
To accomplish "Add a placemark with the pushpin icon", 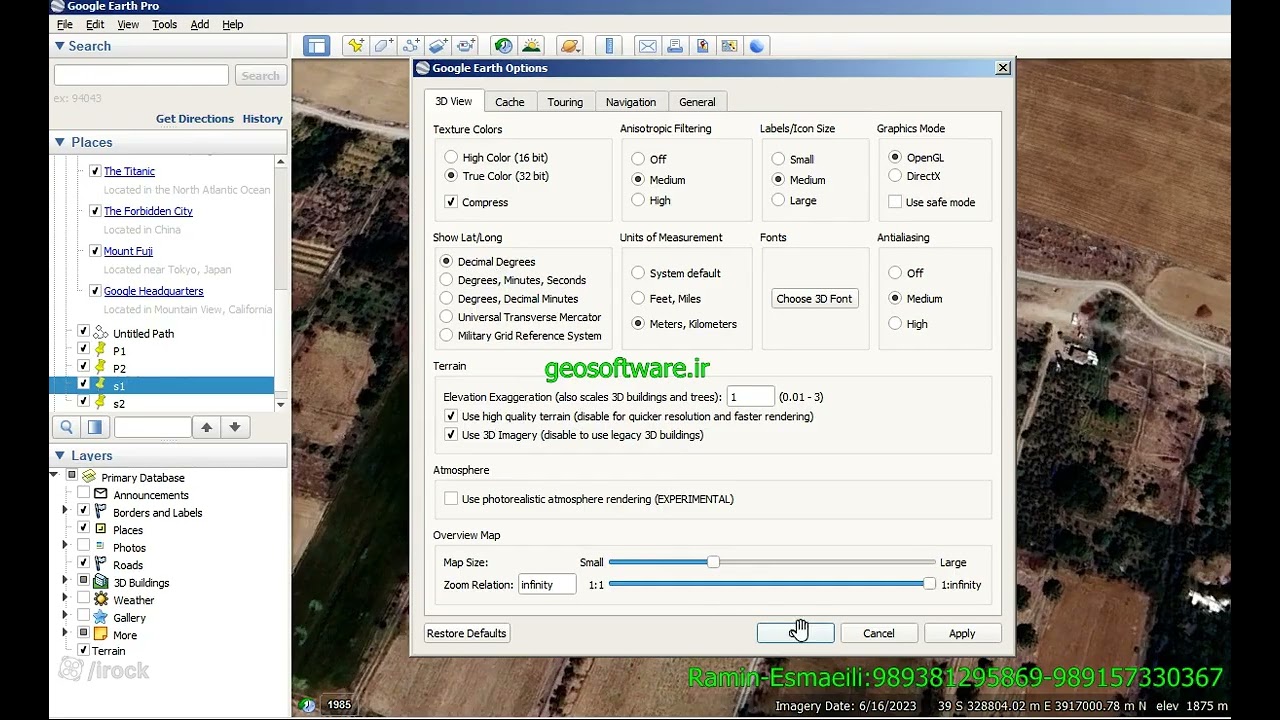I will pos(355,46).
